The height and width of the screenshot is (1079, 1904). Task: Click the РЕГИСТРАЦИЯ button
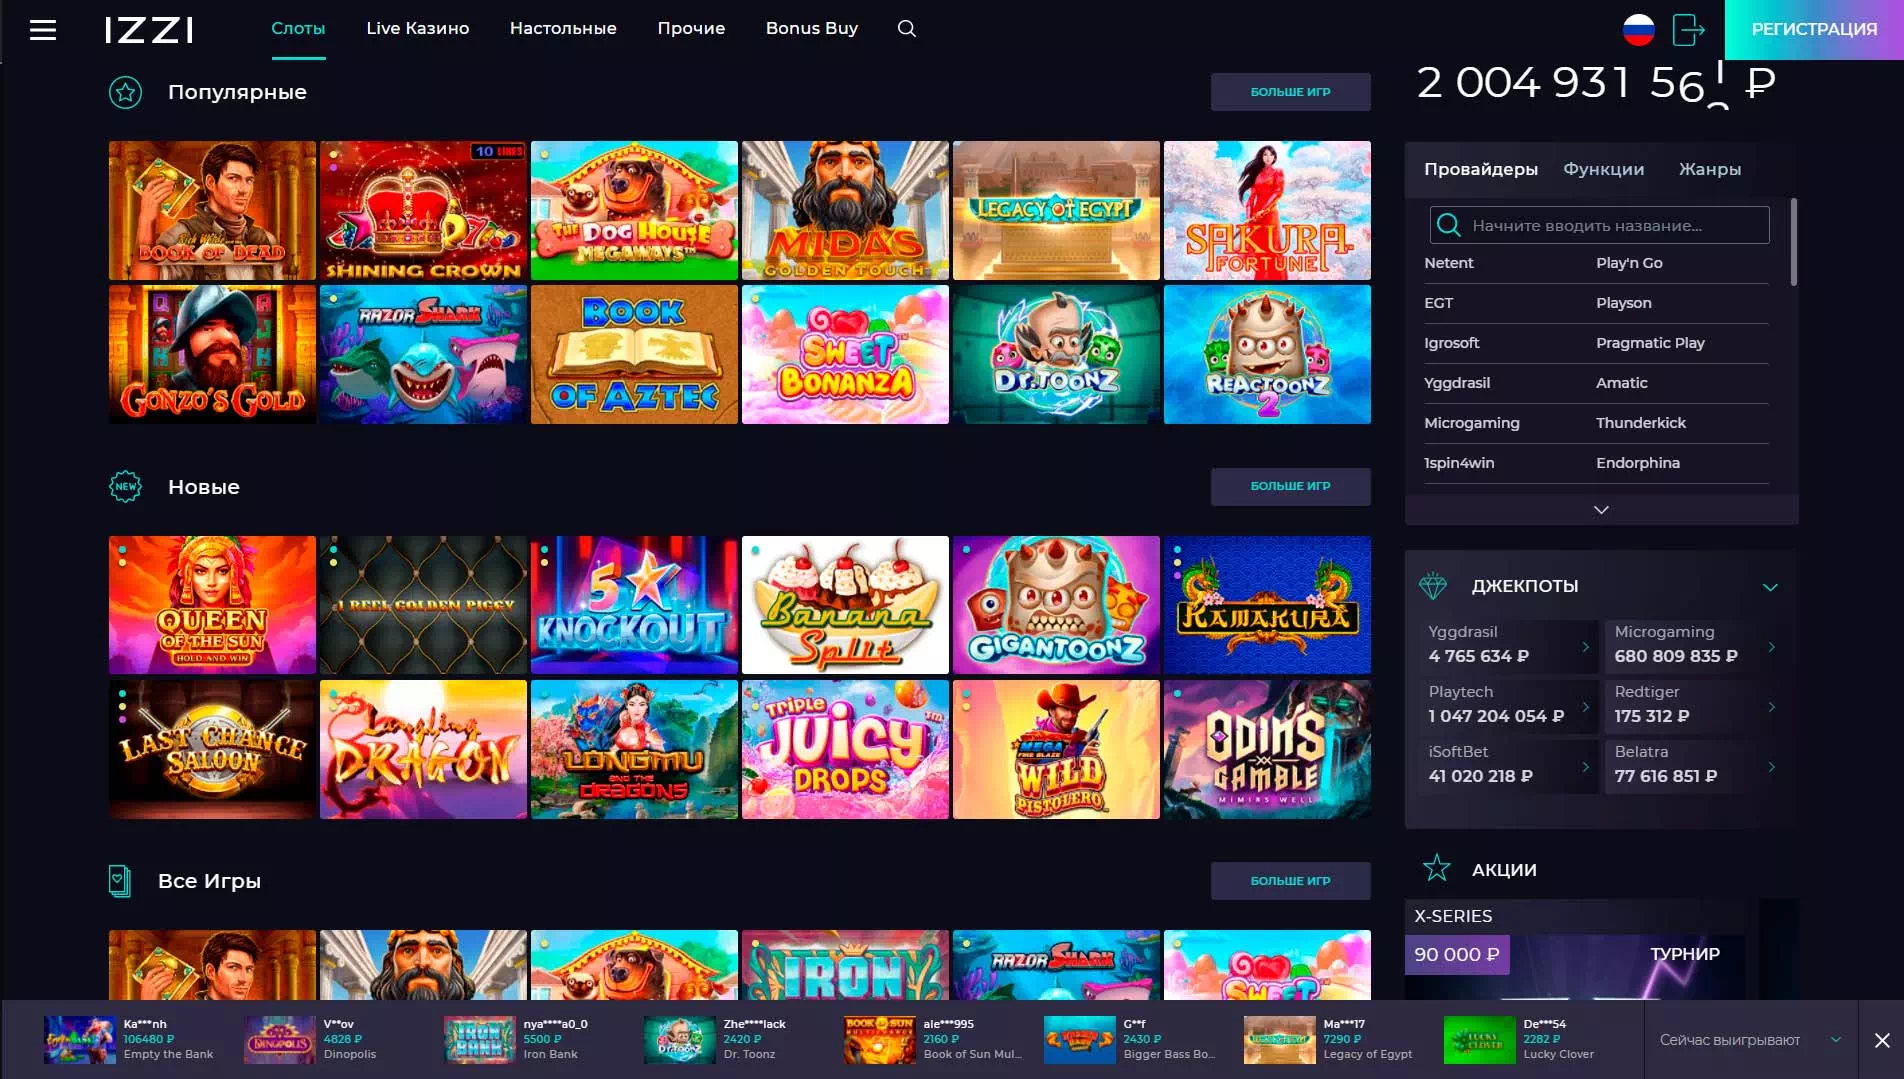click(x=1813, y=30)
